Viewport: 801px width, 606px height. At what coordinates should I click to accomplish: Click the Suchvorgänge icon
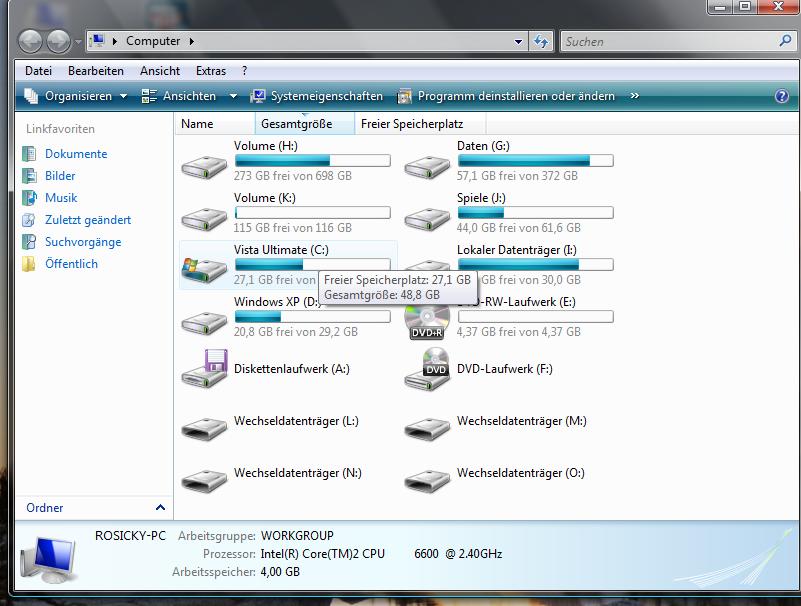click(29, 242)
